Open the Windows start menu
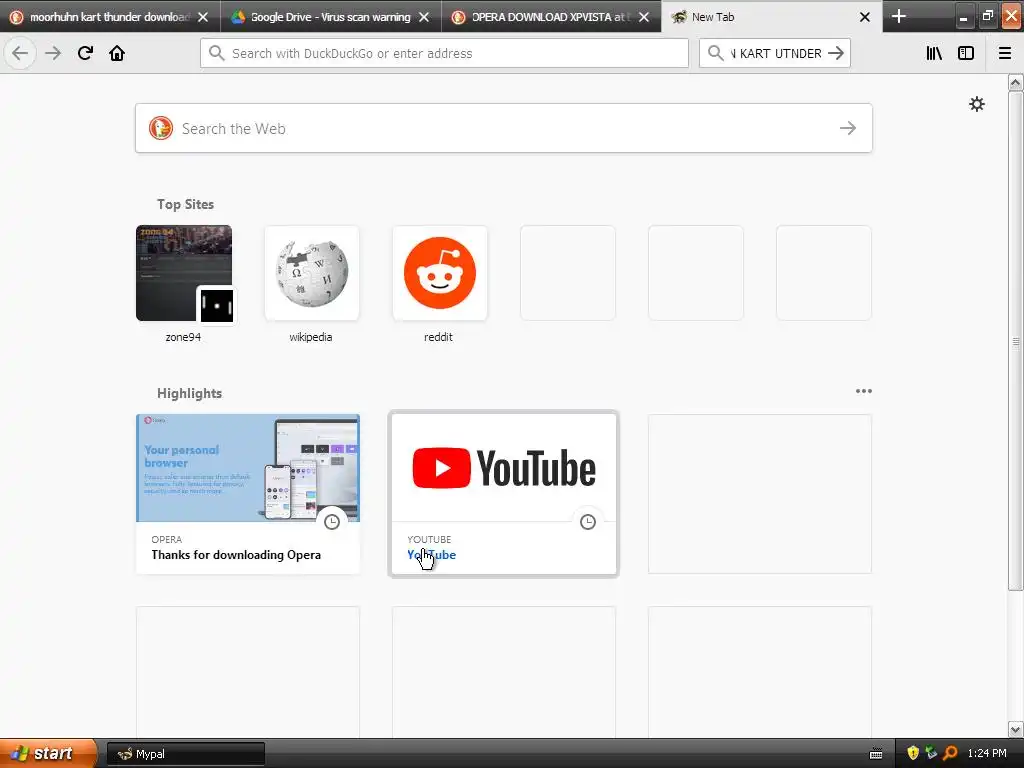1024x768 pixels. [x=47, y=753]
